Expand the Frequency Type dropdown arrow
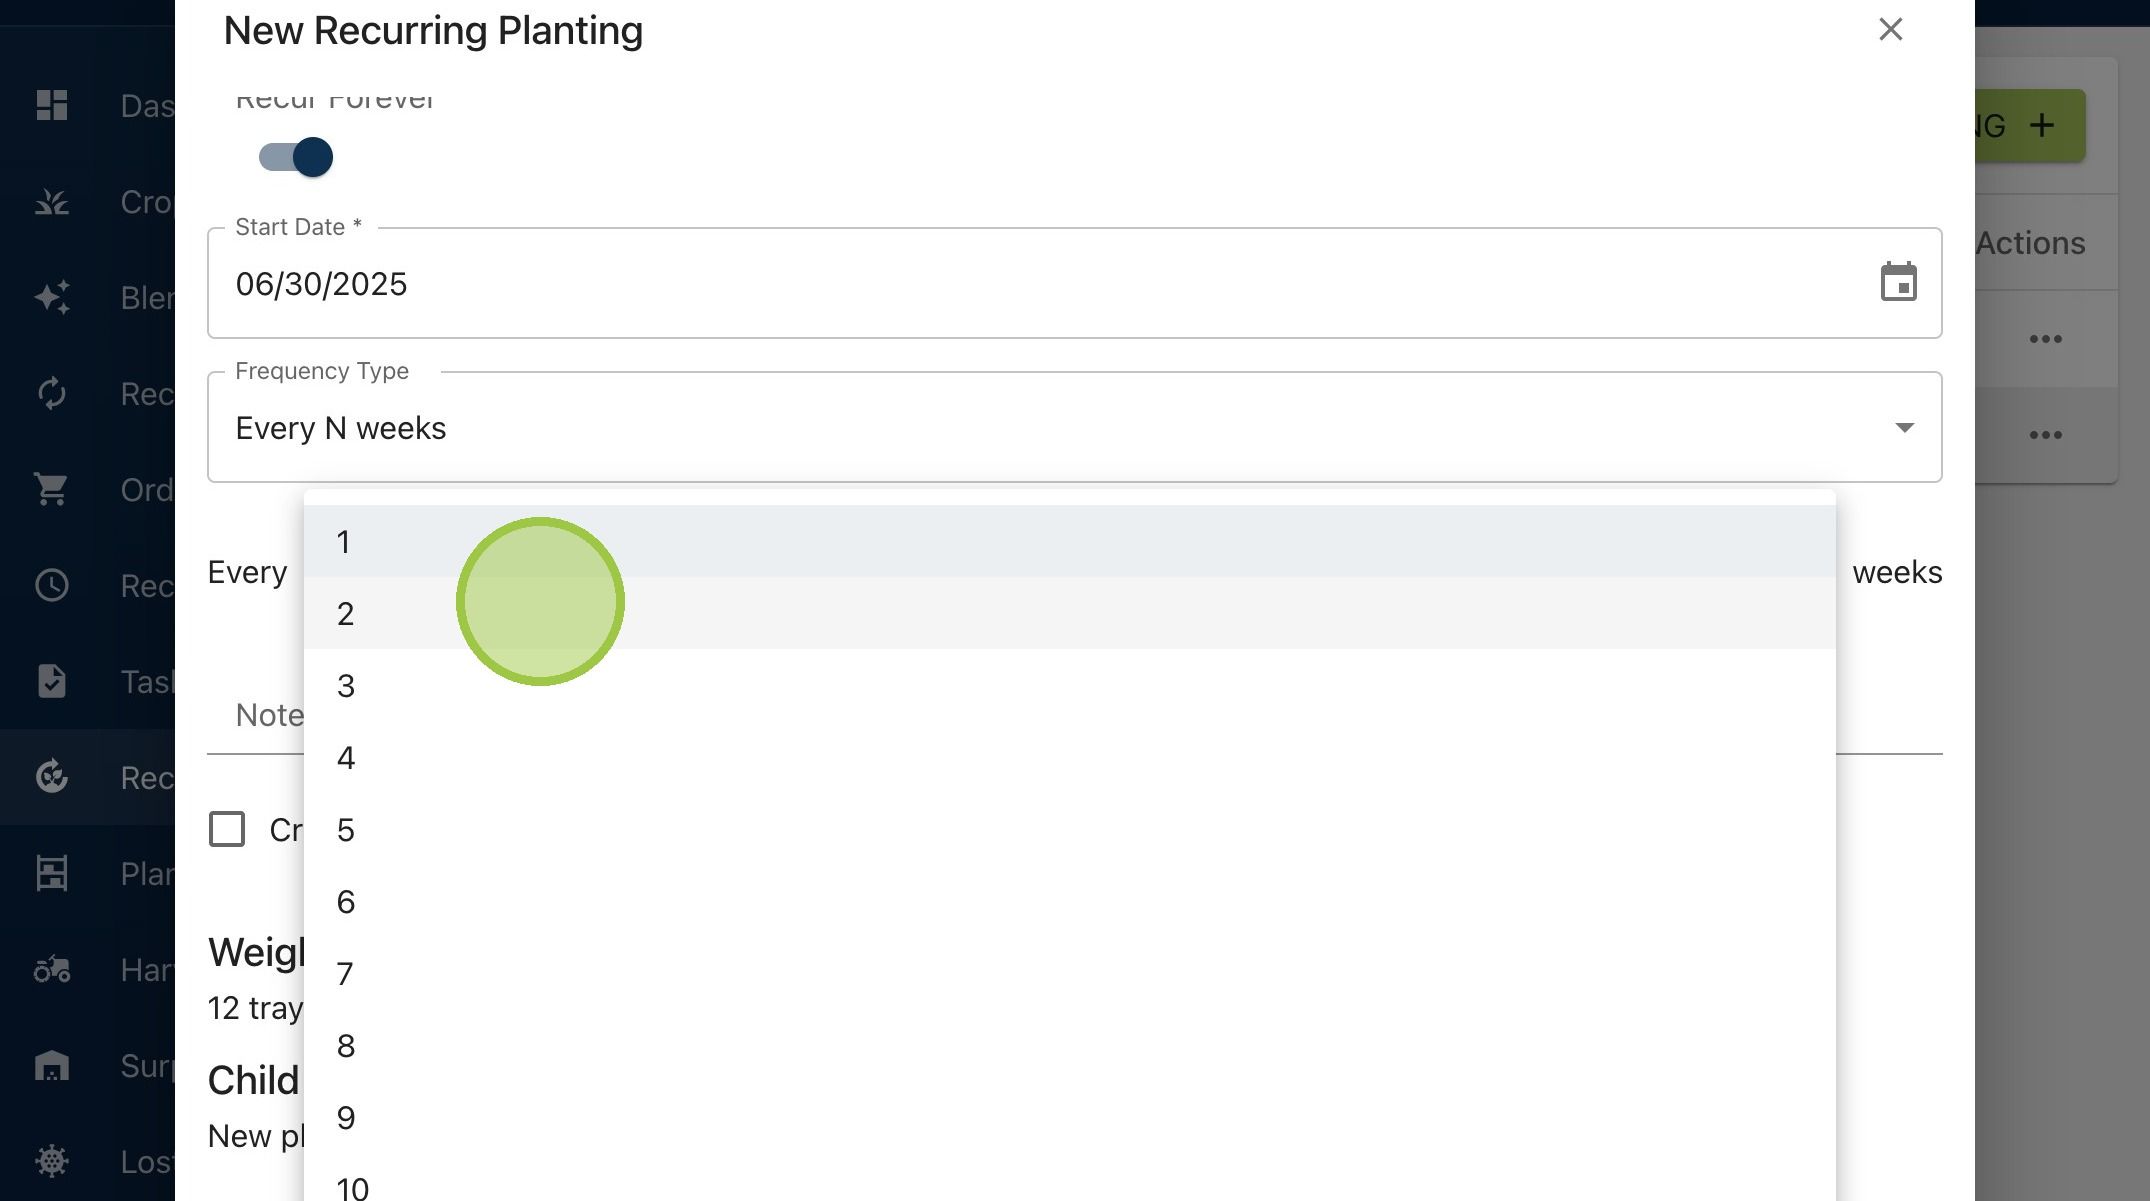This screenshot has height=1201, width=2150. [x=1904, y=428]
